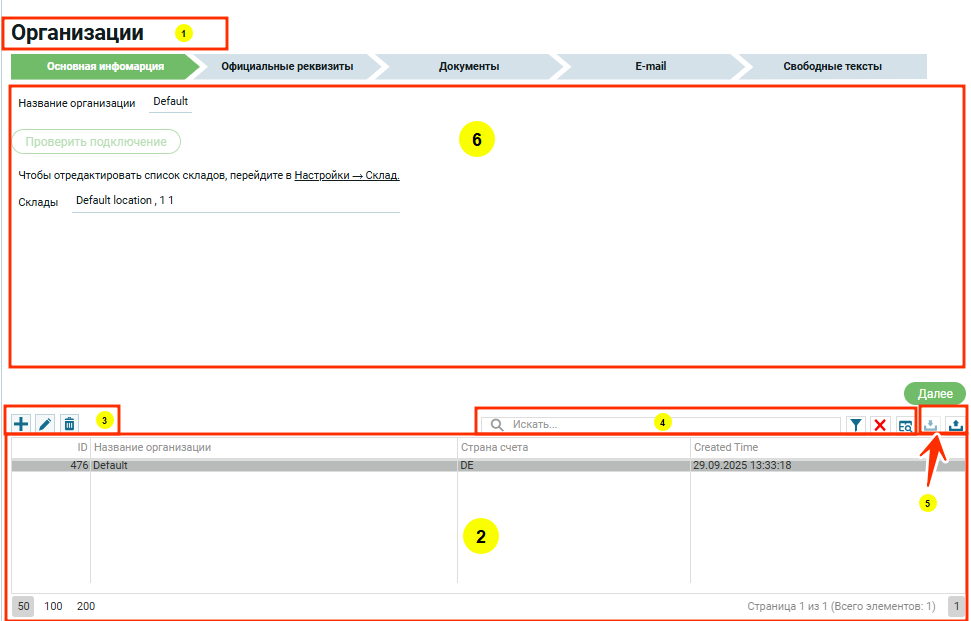Click the plus icon to add an organization
Viewport: 971px width, 621px height.
[21, 424]
